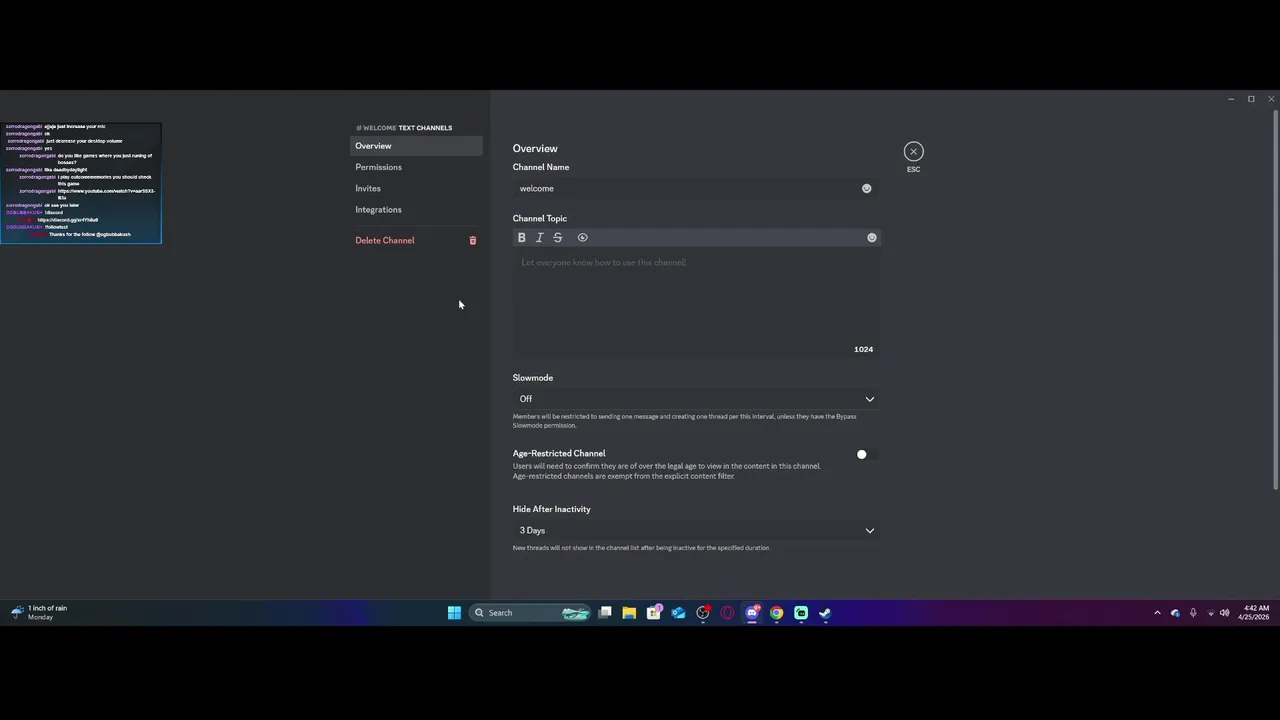Click the trash icon next to Delete Channel

[x=473, y=240]
